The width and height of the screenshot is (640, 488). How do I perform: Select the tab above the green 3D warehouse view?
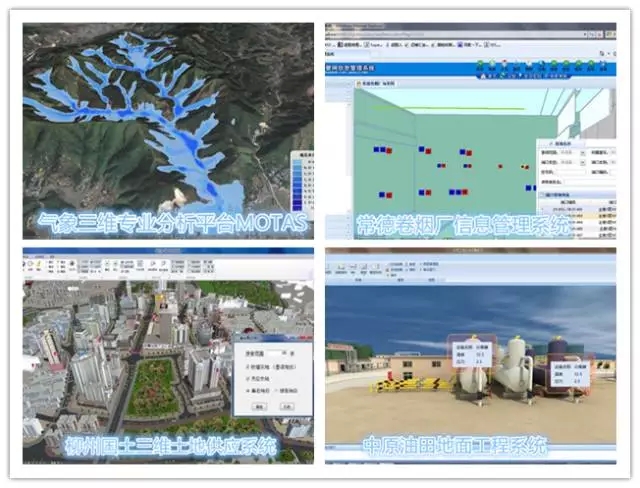tap(376, 83)
